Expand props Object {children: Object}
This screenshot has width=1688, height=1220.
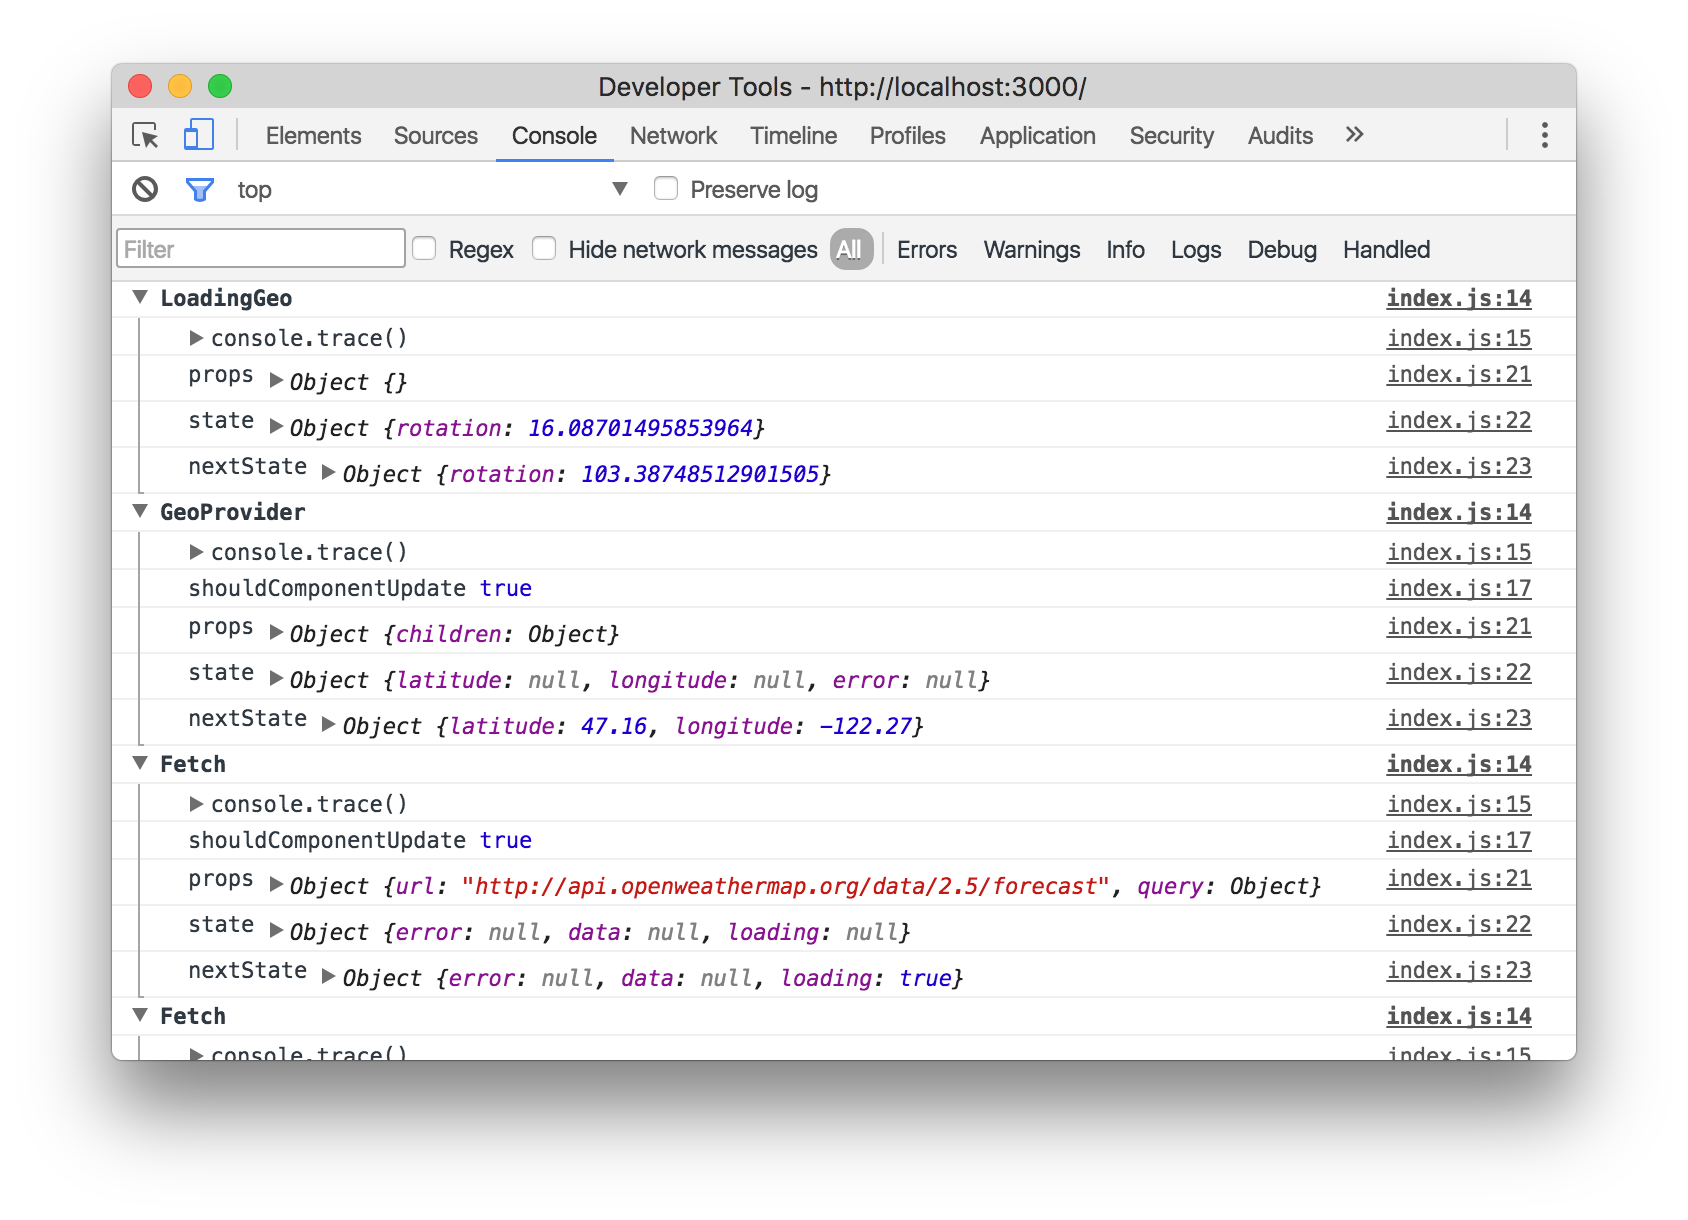pos(277,632)
